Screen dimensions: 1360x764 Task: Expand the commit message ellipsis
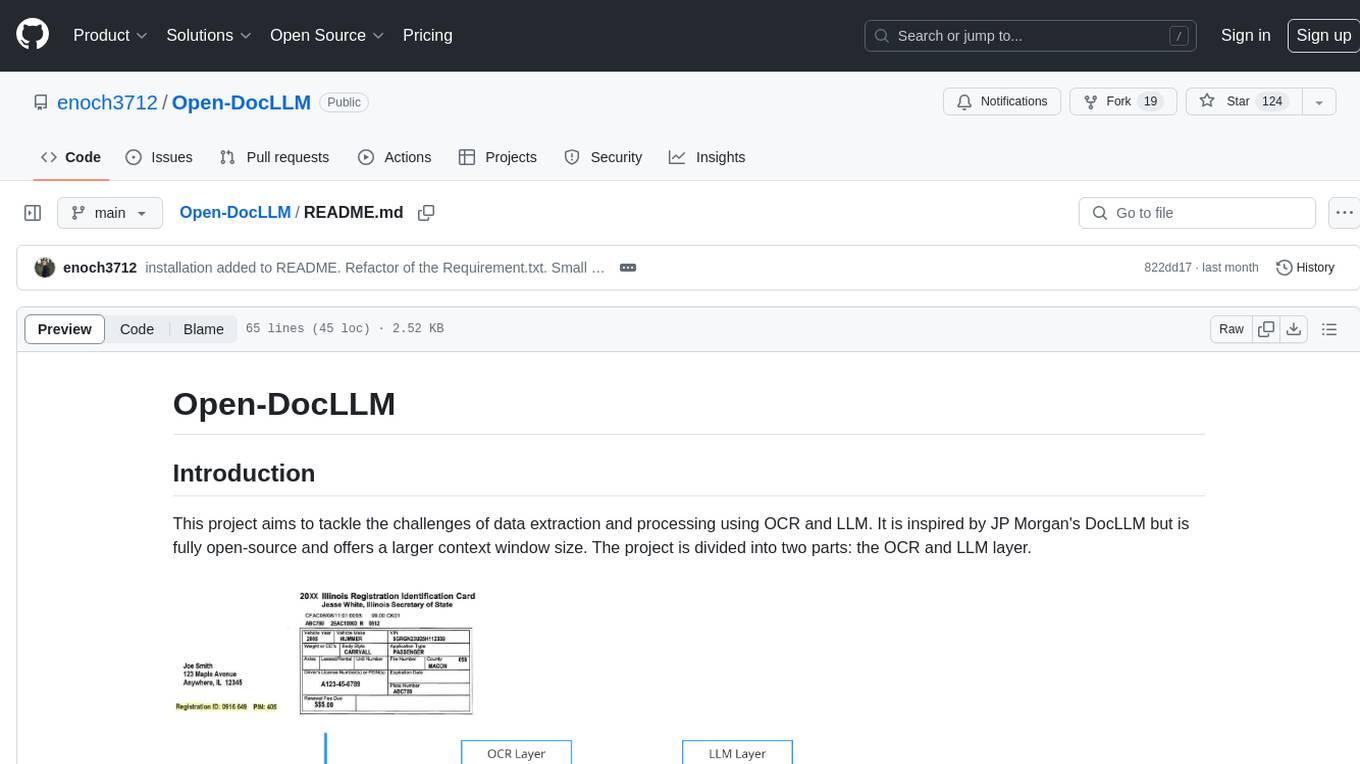tap(628, 268)
